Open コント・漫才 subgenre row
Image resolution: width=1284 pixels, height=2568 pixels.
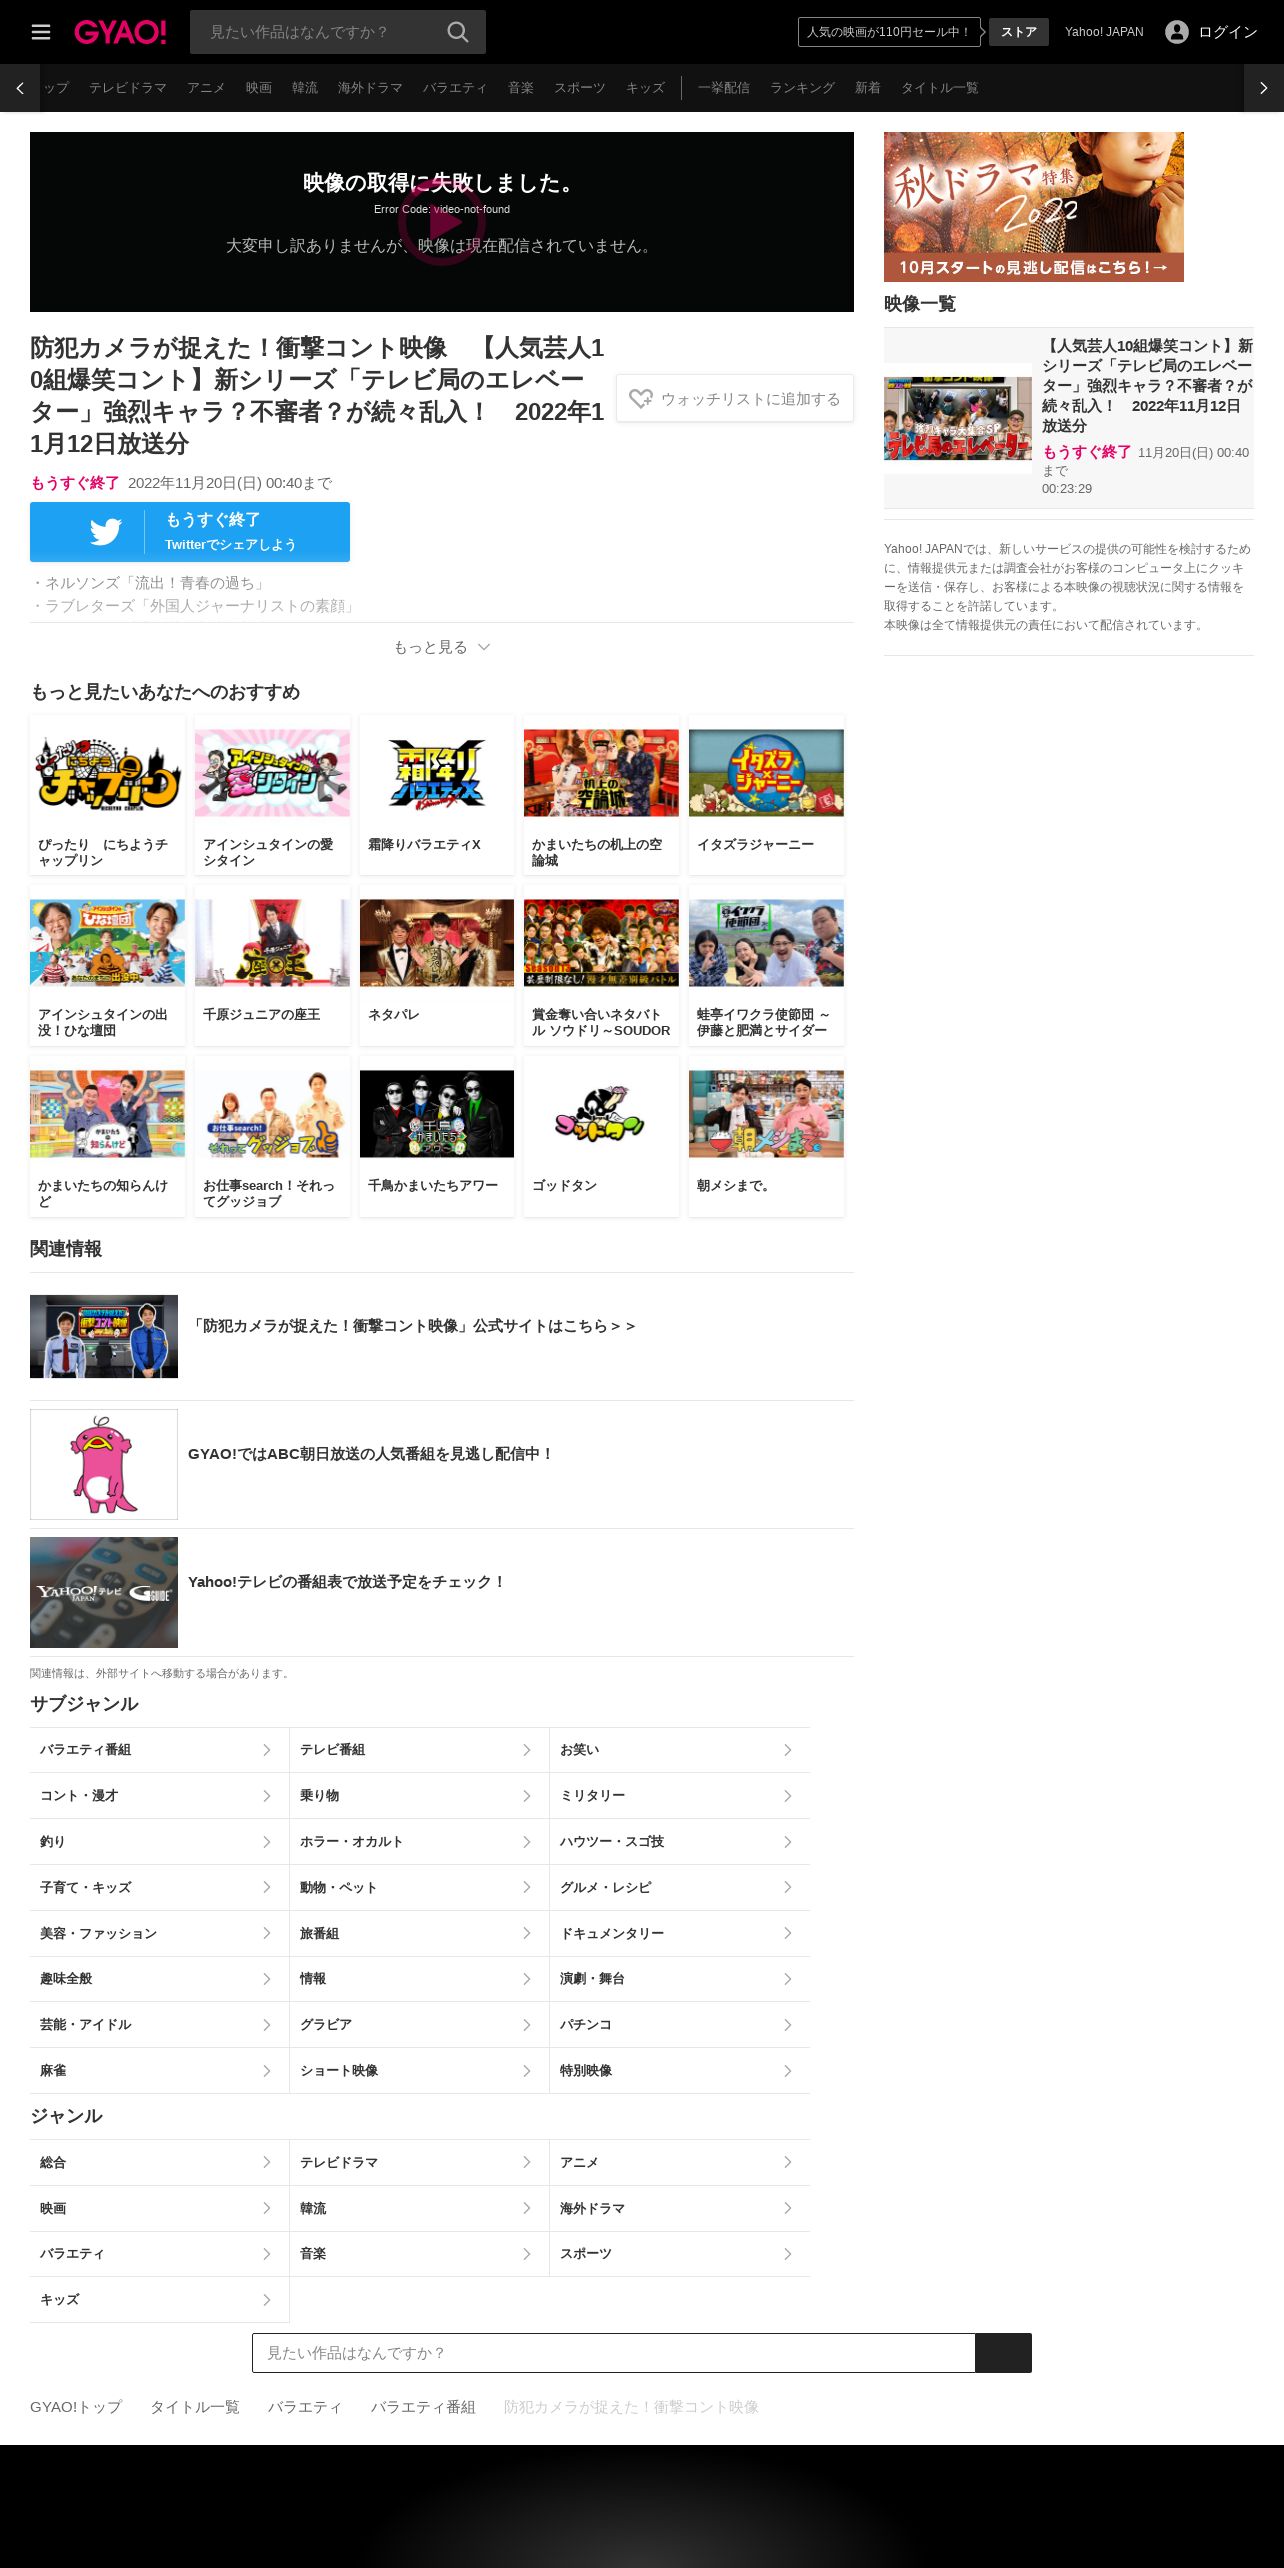point(159,1796)
